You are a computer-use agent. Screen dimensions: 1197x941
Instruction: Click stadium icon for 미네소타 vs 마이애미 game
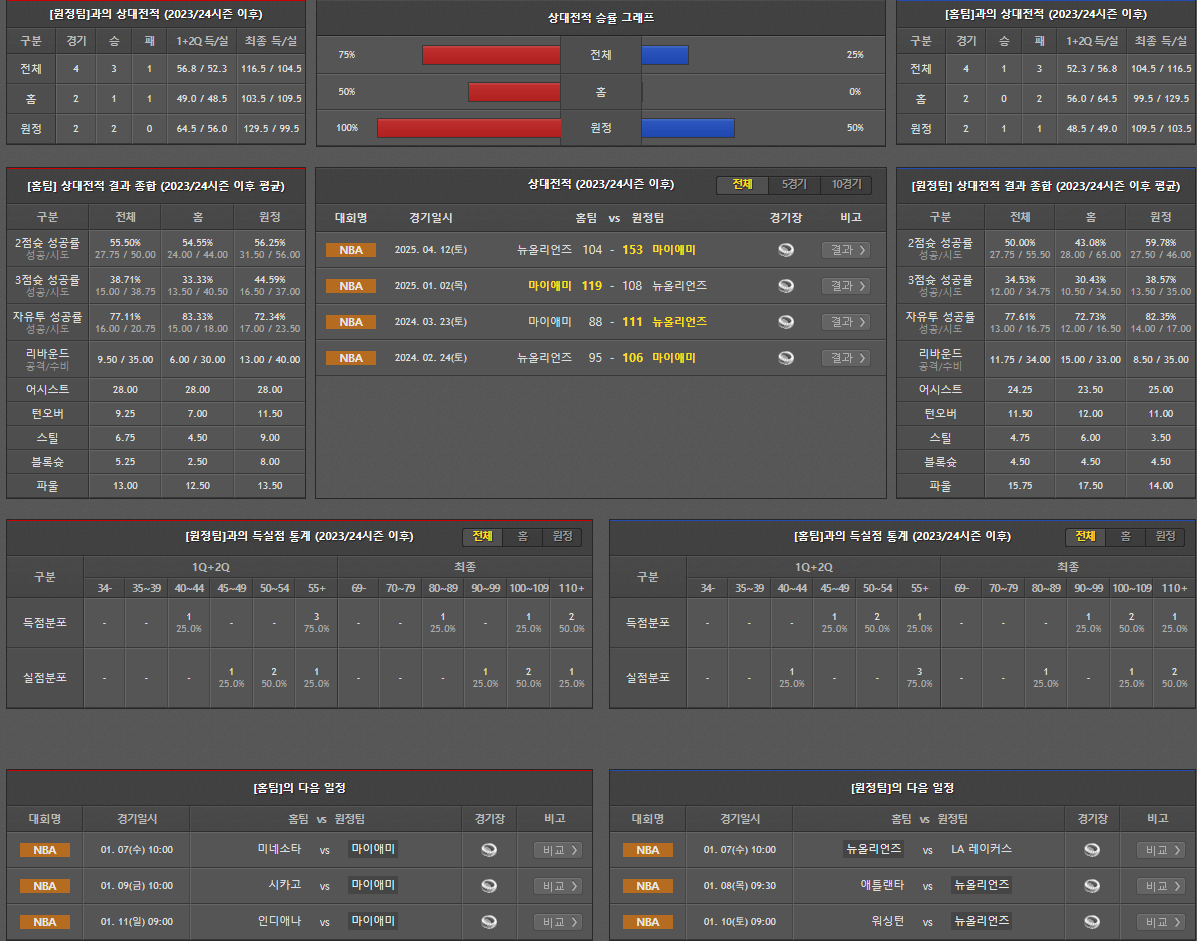(x=489, y=850)
